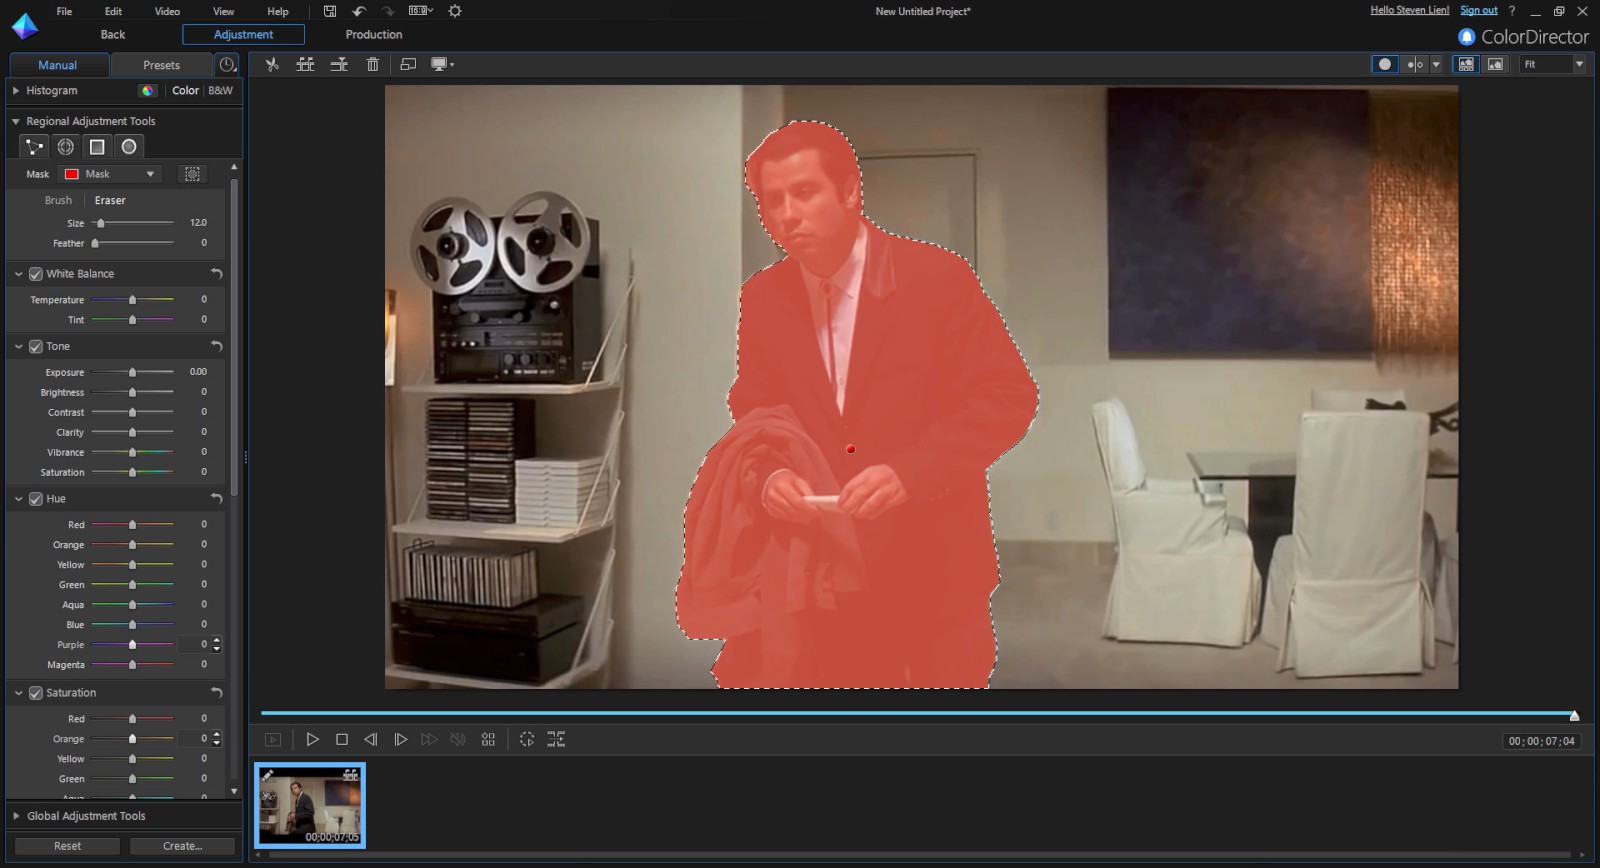The image size is (1600, 868).
Task: Open the Video menu
Action: [x=167, y=11]
